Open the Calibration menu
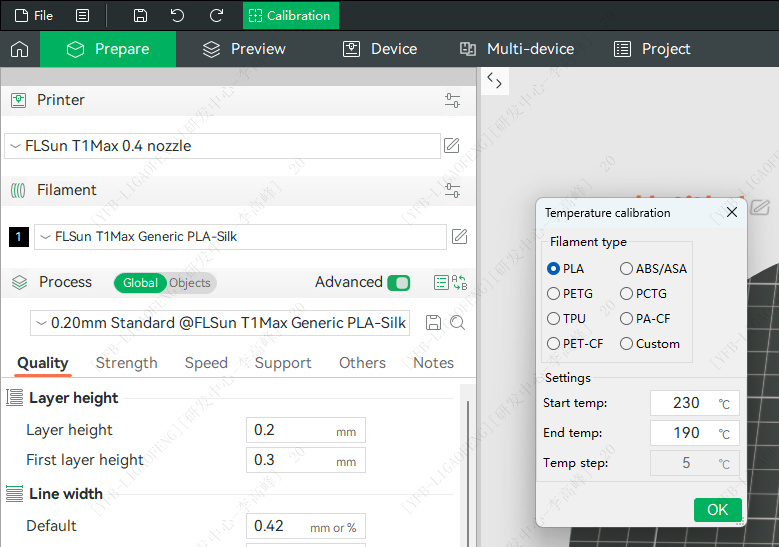 point(291,15)
